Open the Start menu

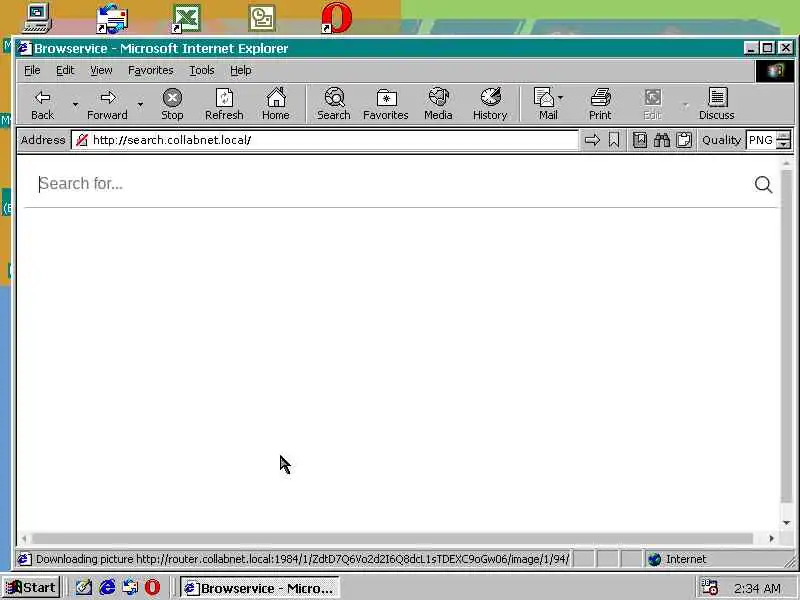[31, 587]
